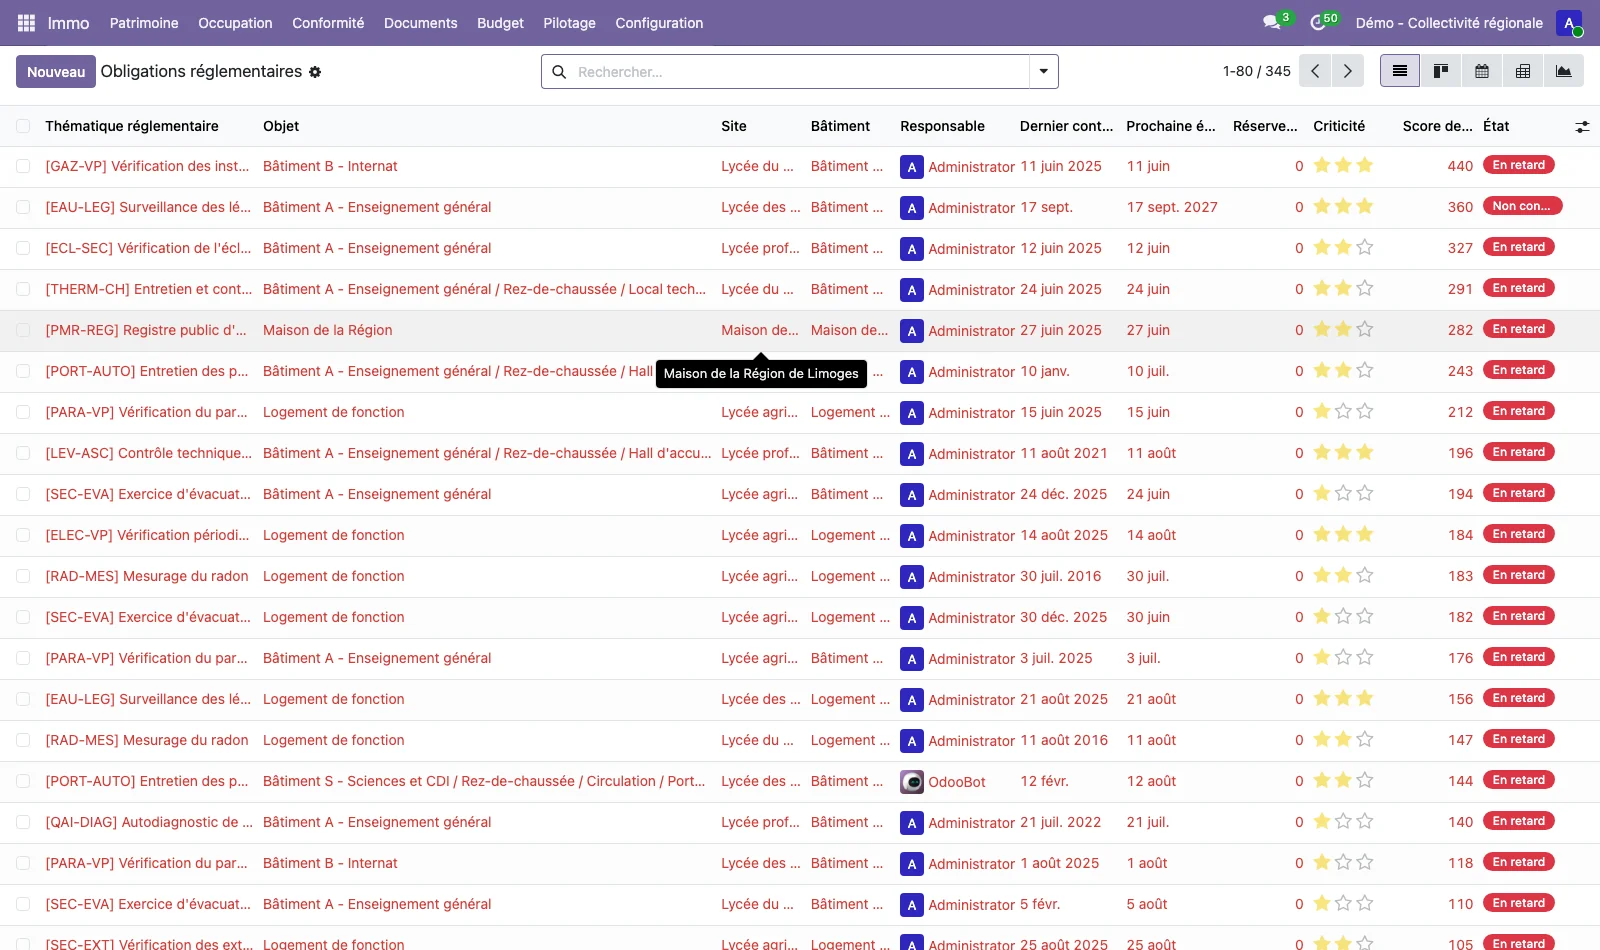Switch to calendar view
The height and width of the screenshot is (950, 1600).
coord(1482,71)
